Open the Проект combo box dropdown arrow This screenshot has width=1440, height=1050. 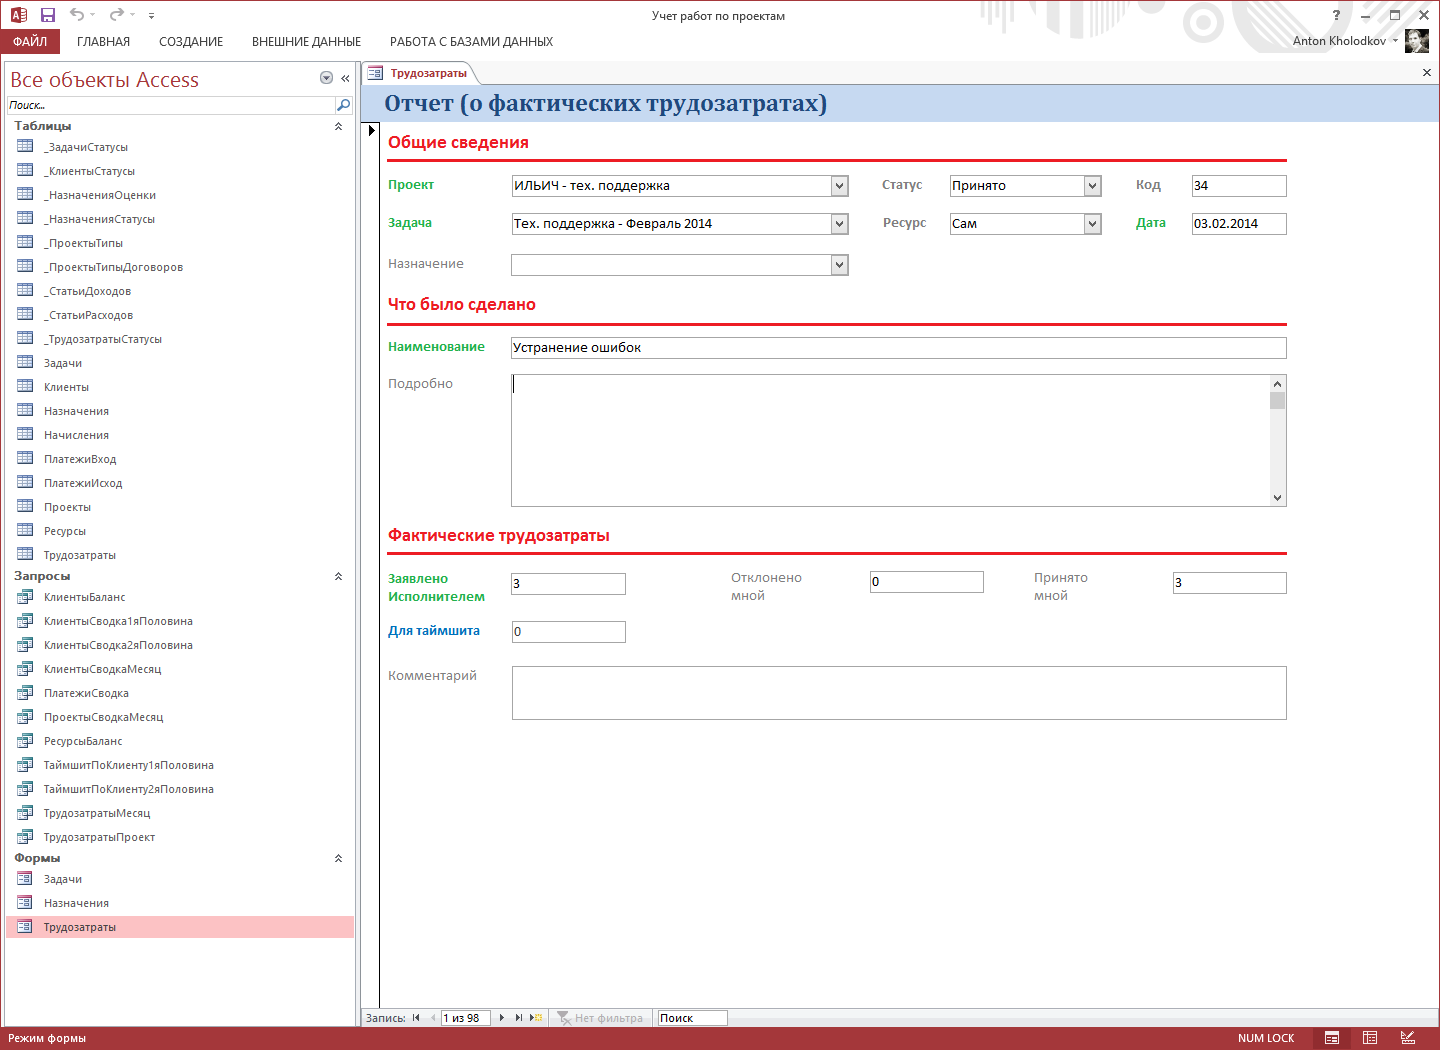click(840, 185)
